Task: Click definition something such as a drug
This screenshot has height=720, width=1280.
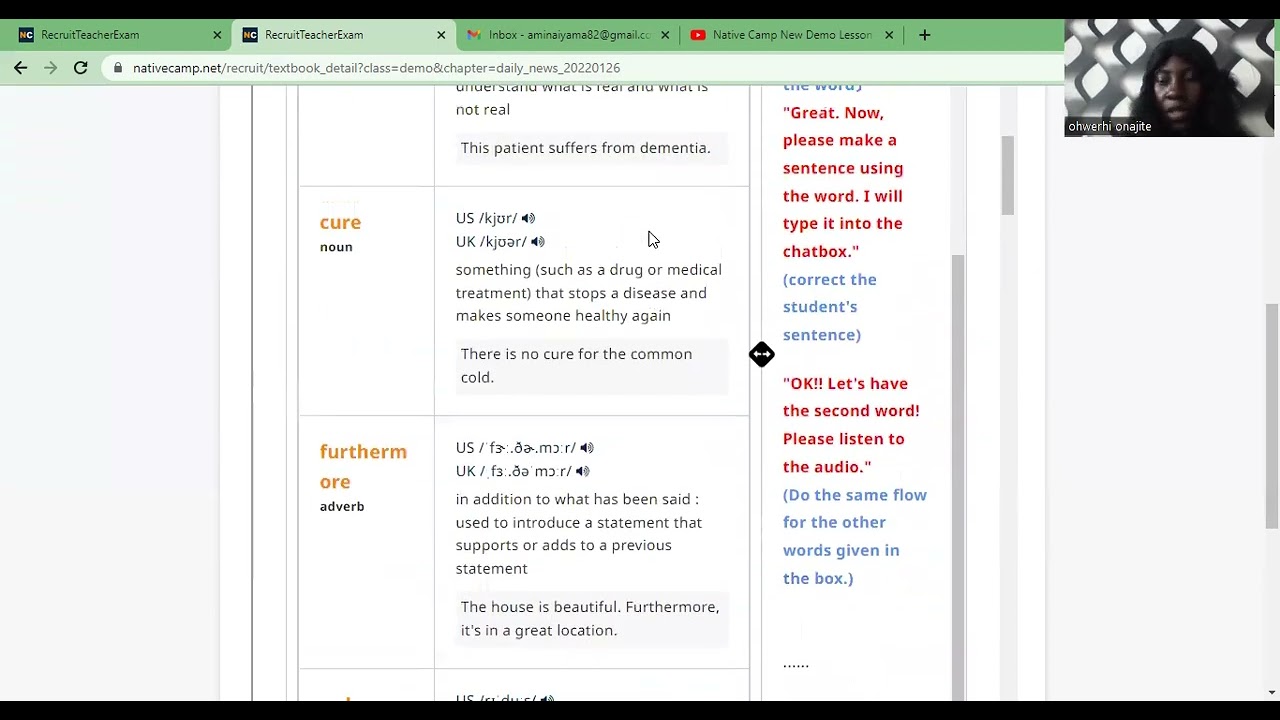Action: (x=588, y=292)
